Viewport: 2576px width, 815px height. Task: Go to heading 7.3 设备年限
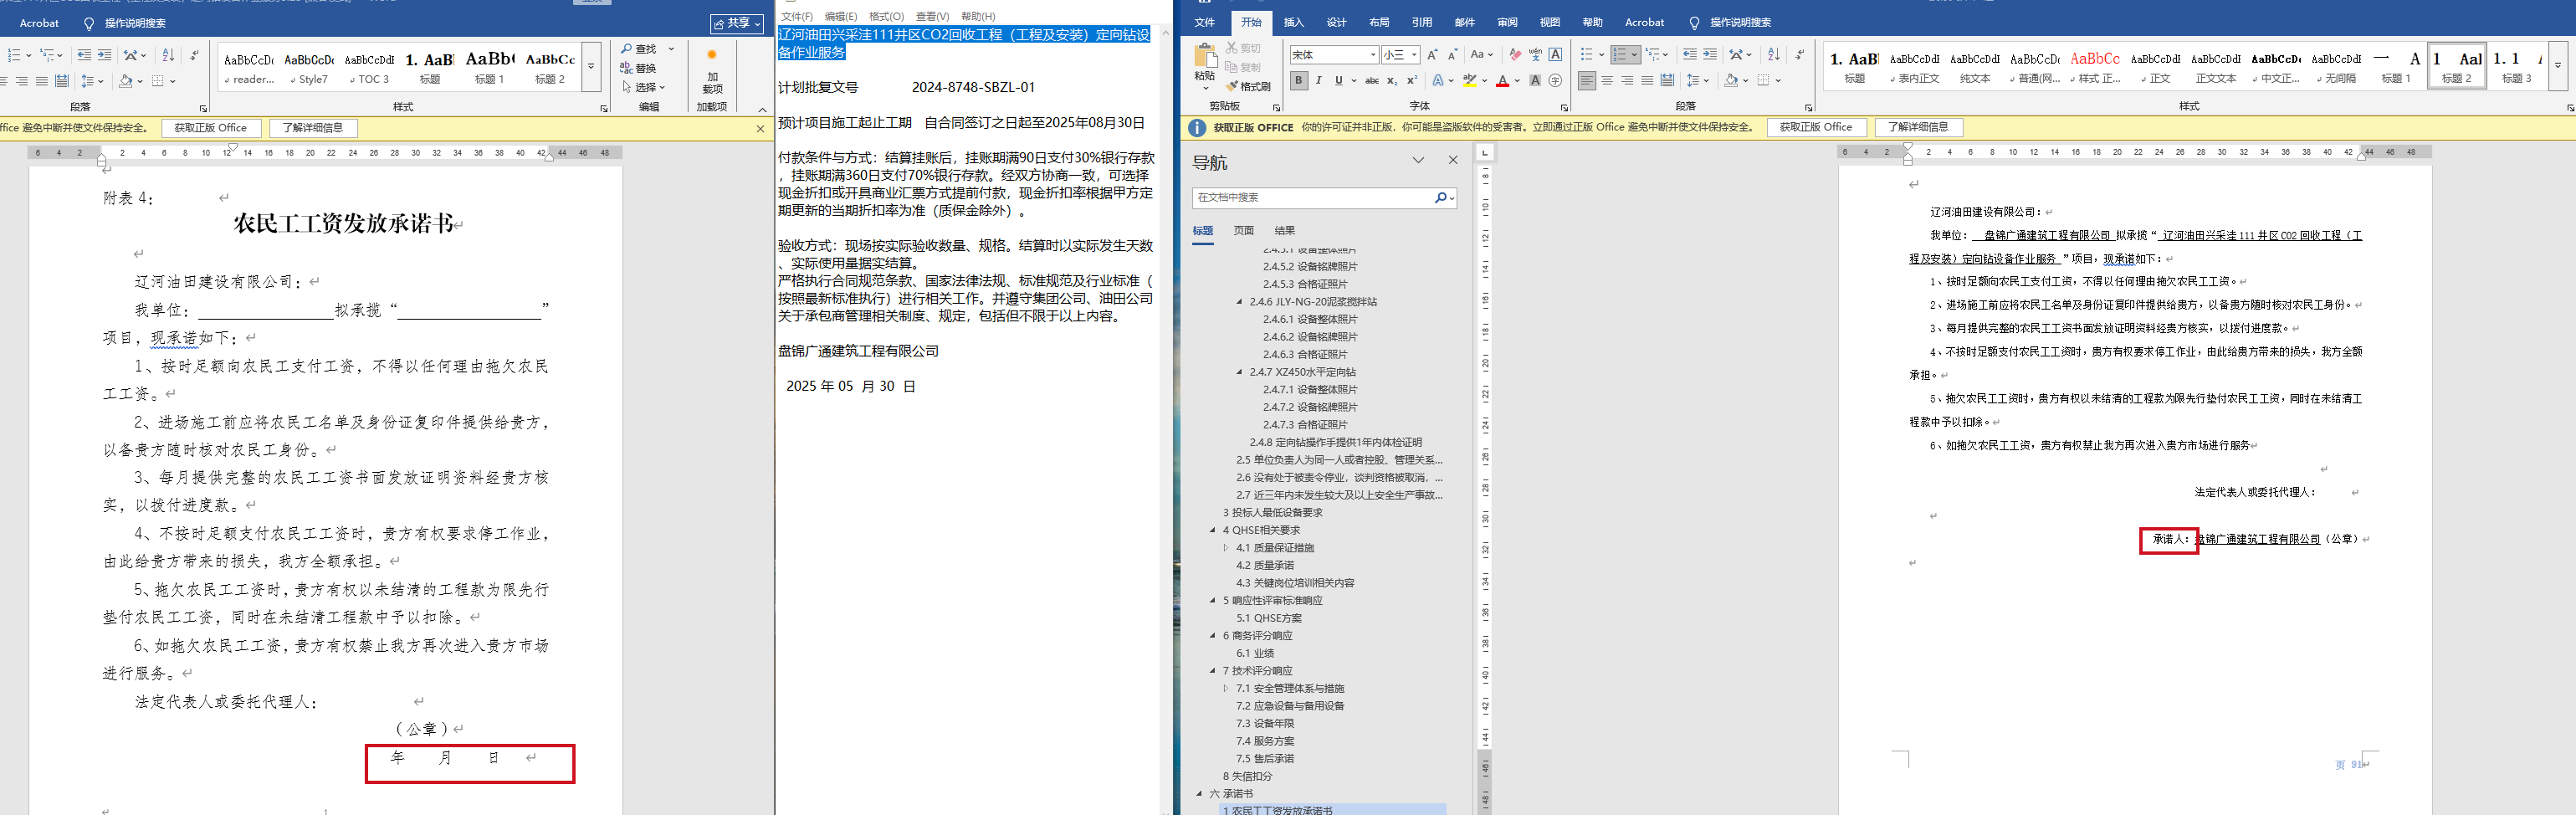(x=1264, y=724)
